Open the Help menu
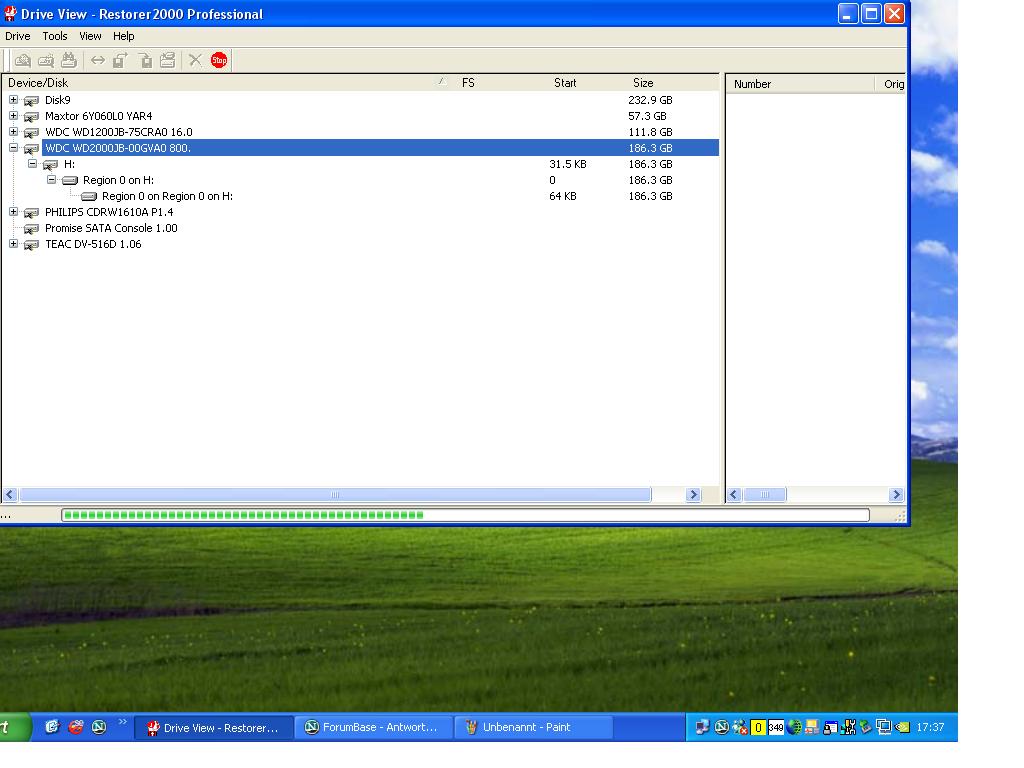 [x=123, y=37]
